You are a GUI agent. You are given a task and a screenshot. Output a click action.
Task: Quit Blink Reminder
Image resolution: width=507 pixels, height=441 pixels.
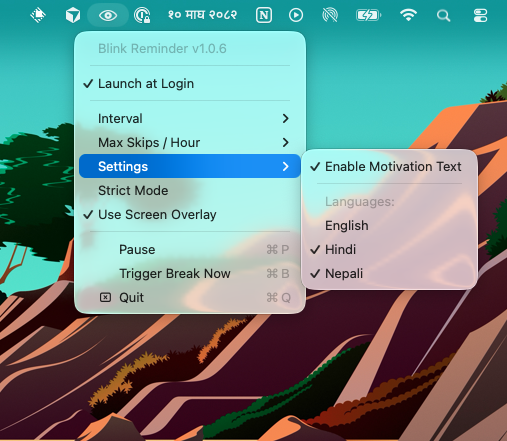point(190,297)
